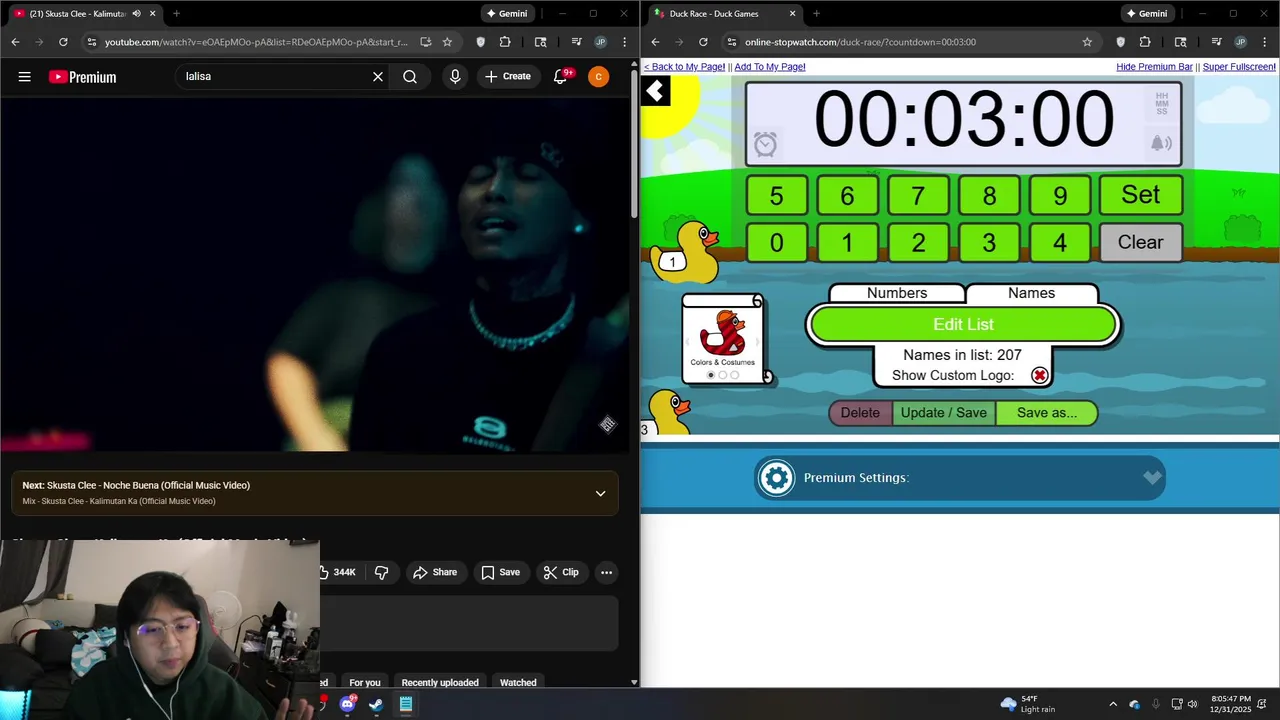Share the YouTube video
This screenshot has width=1280, height=720.
click(x=435, y=572)
